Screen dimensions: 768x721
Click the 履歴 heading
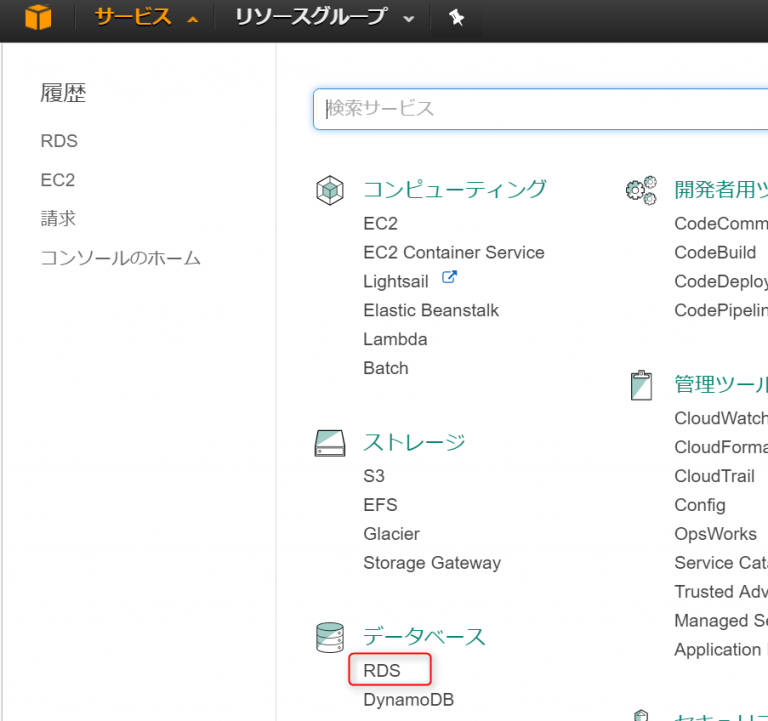click(63, 93)
